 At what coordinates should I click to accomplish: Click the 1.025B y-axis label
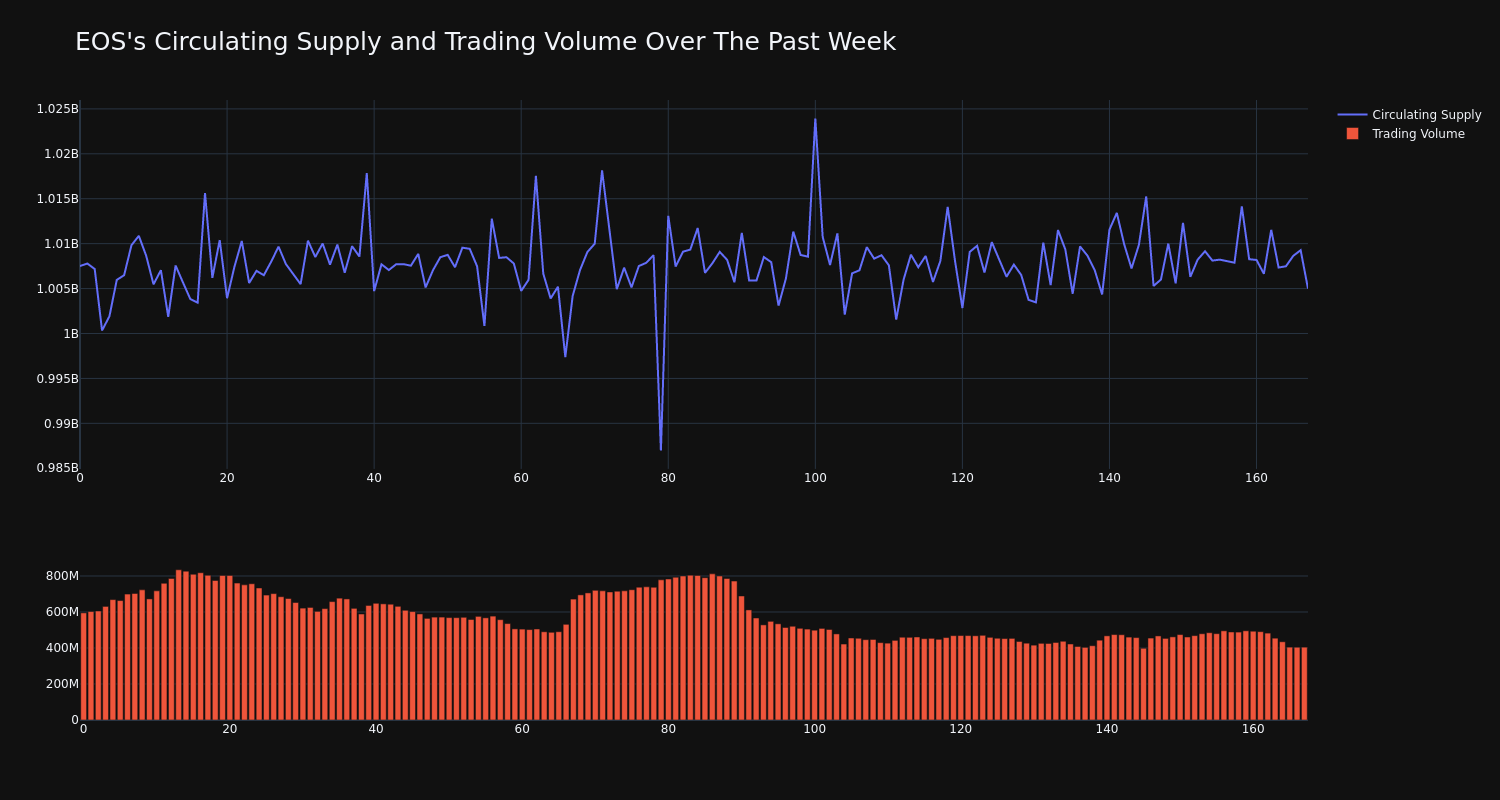[57, 108]
